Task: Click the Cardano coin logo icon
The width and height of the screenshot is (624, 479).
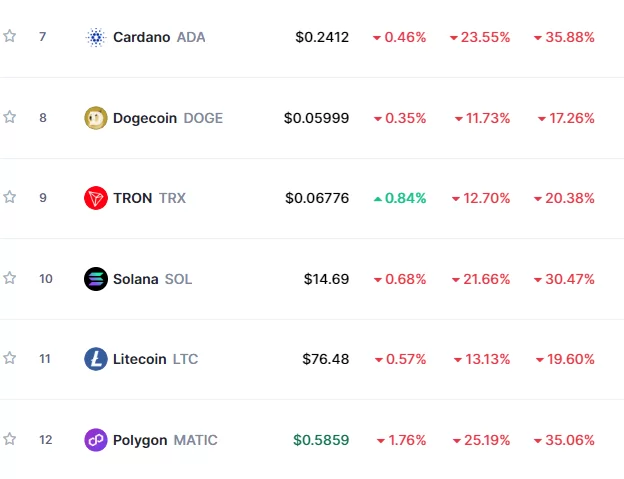Action: 96,37
